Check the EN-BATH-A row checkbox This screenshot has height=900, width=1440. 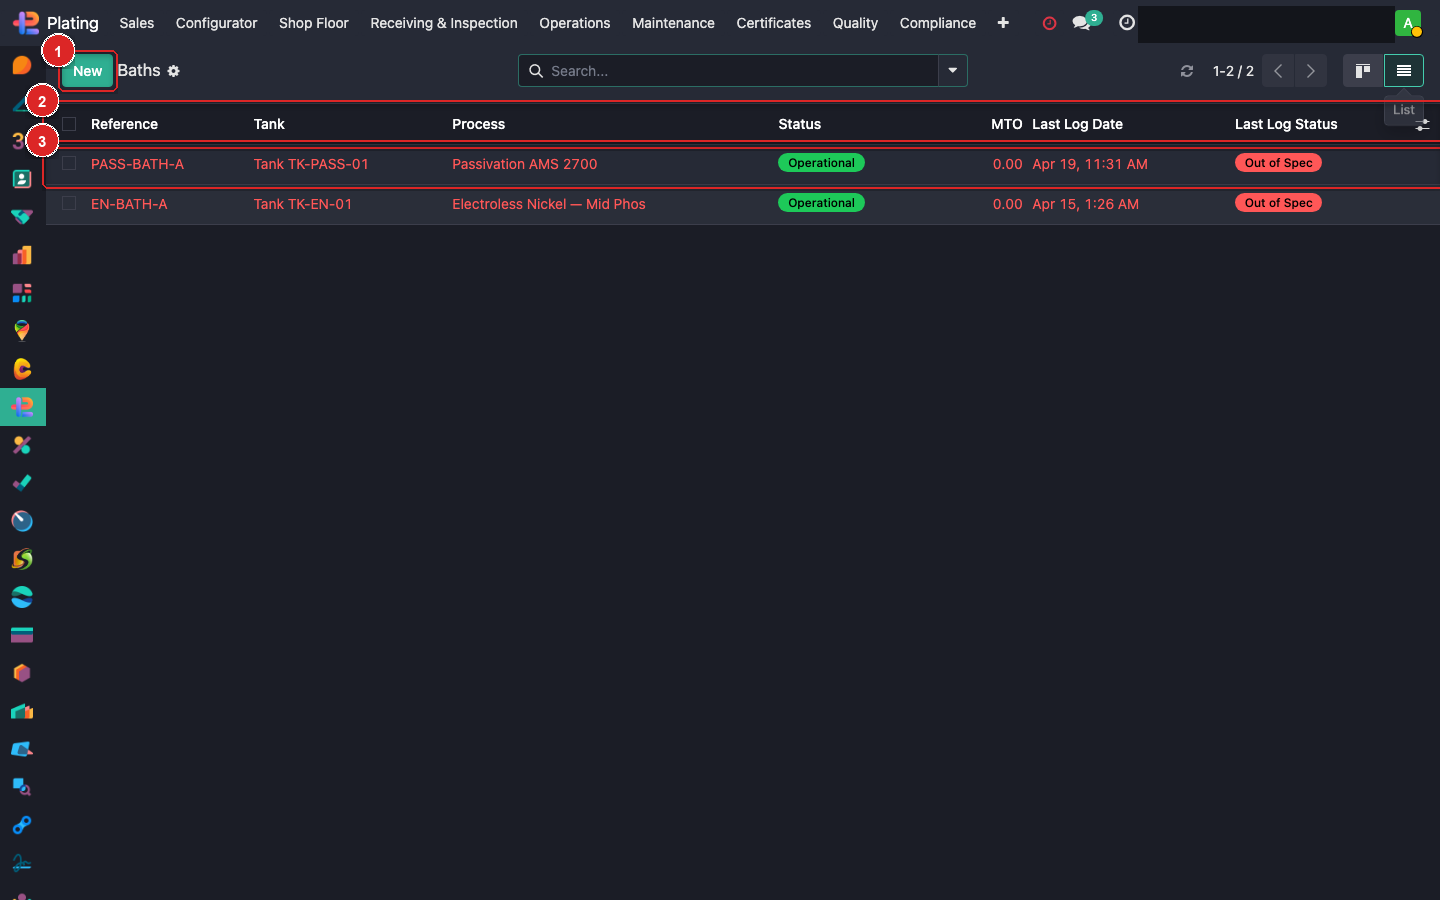click(69, 203)
